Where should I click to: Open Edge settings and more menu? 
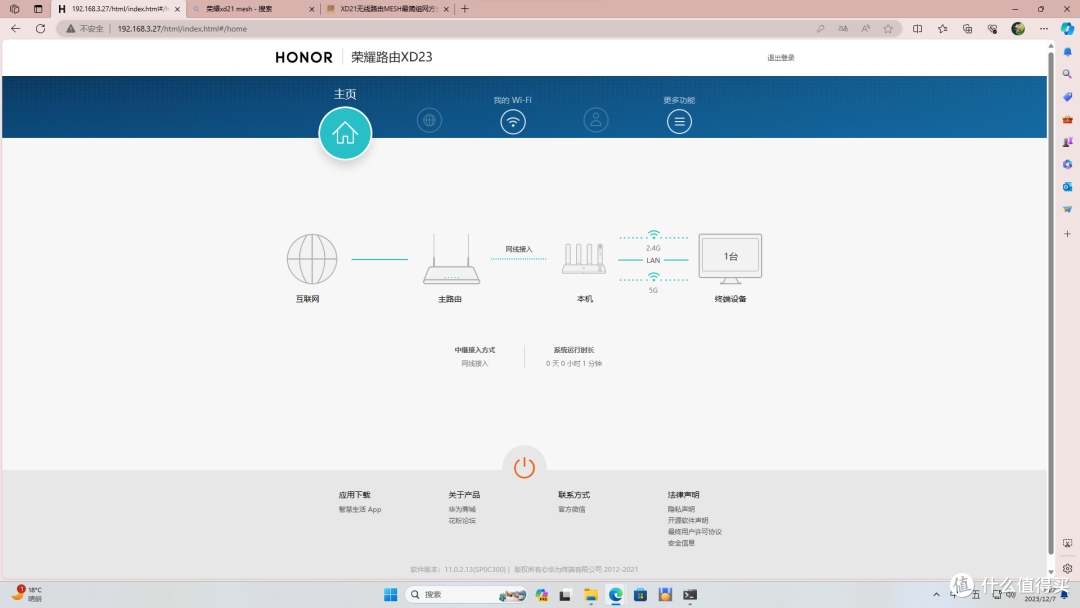[1043, 29]
